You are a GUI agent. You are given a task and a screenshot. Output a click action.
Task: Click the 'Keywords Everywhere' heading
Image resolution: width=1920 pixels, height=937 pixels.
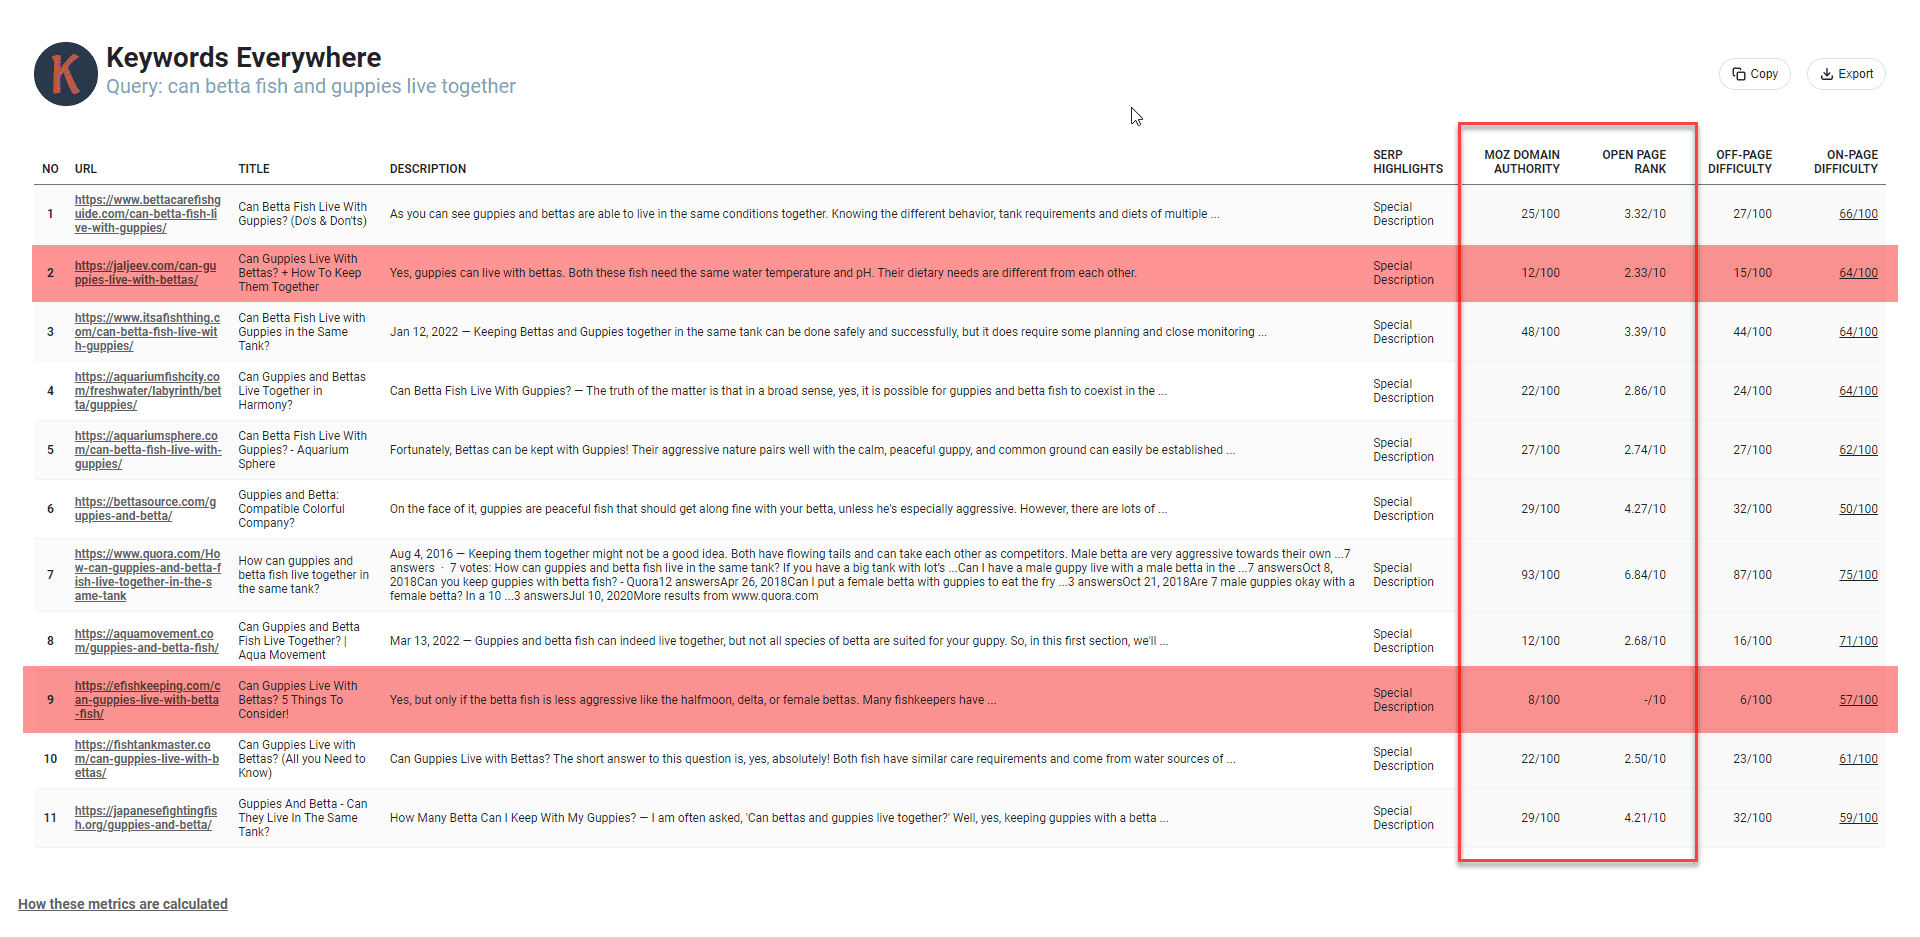click(x=244, y=57)
